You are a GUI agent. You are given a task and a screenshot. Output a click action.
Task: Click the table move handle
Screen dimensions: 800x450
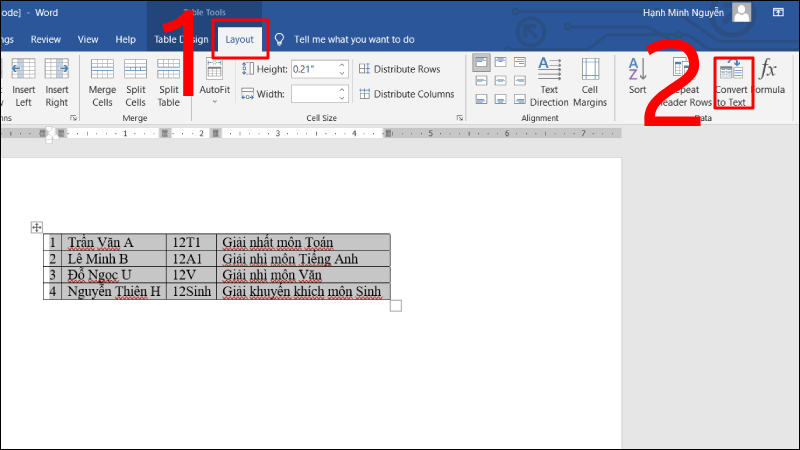37,227
